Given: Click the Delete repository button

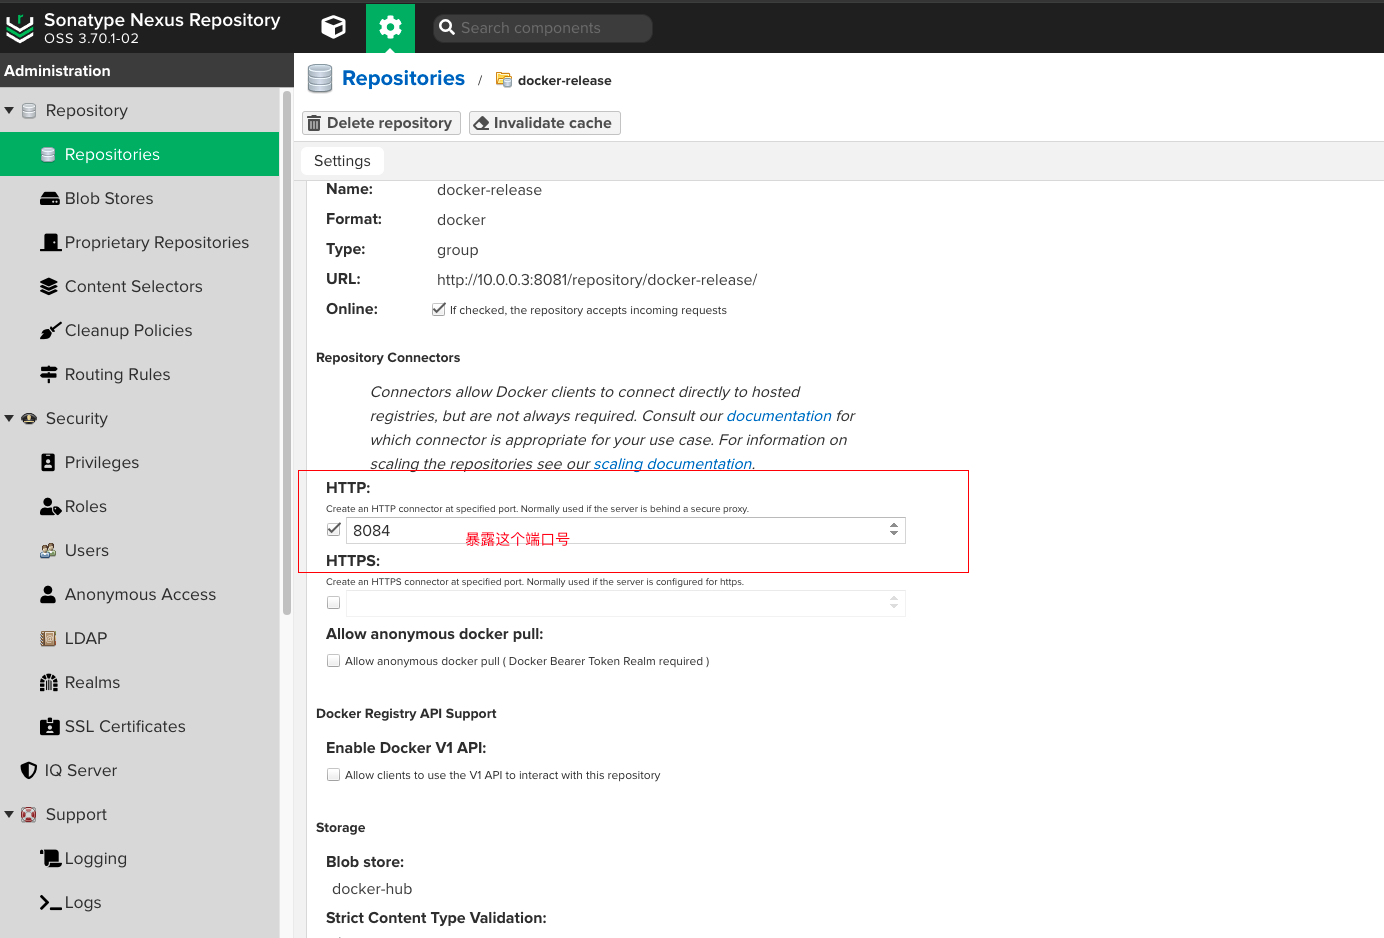Looking at the screenshot, I should coord(381,123).
